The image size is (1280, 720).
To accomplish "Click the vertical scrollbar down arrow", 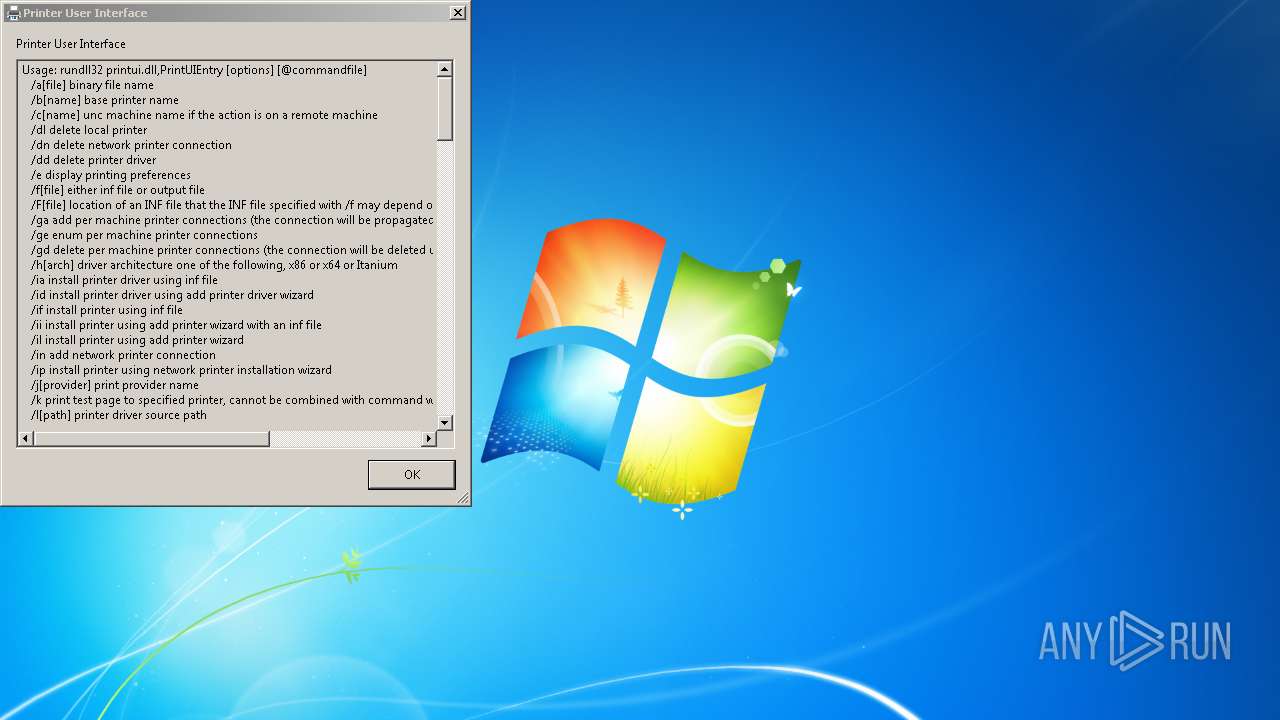I will 445,423.
